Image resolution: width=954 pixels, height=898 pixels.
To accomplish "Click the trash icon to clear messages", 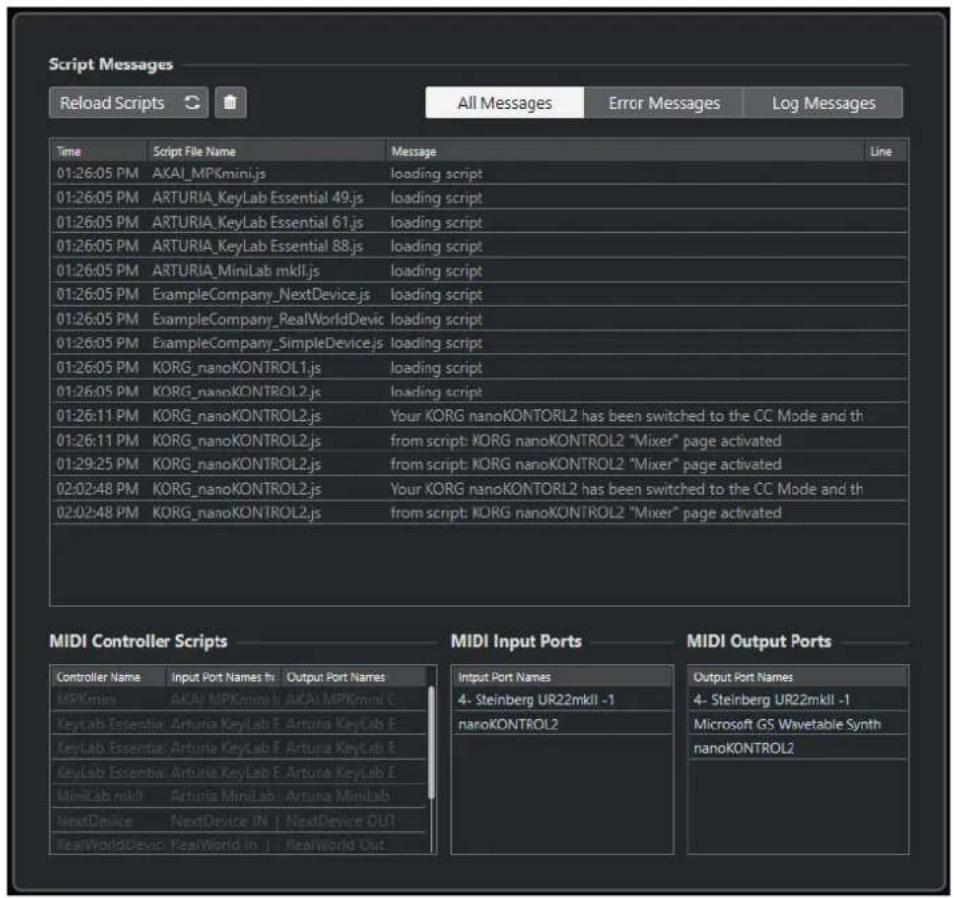I will pyautogui.click(x=230, y=102).
